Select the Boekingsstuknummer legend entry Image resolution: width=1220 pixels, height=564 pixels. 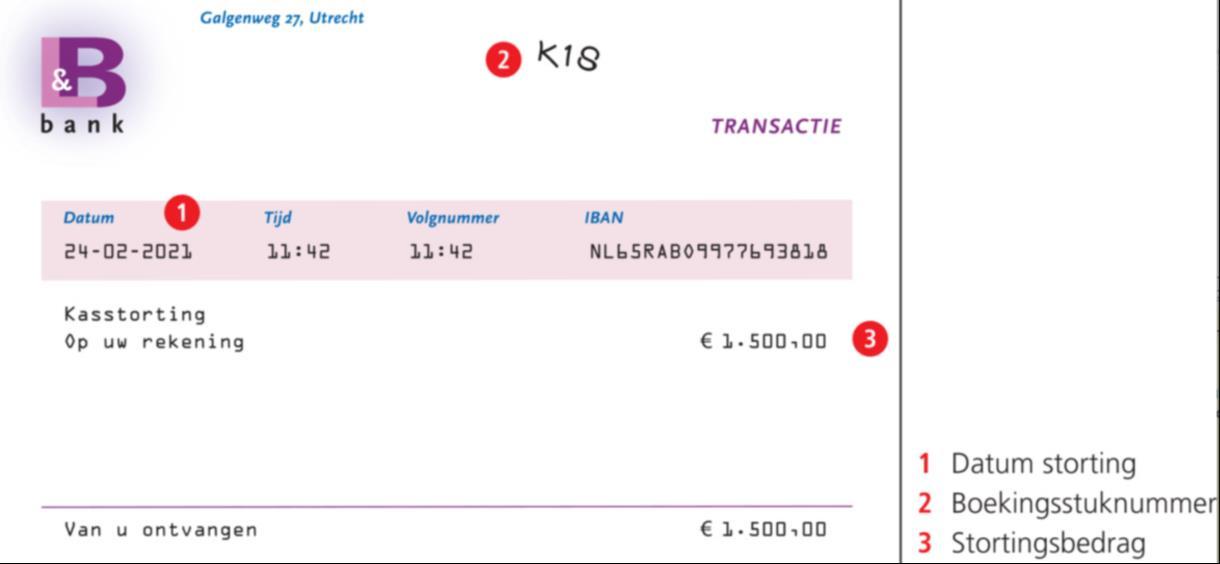(x=1081, y=504)
